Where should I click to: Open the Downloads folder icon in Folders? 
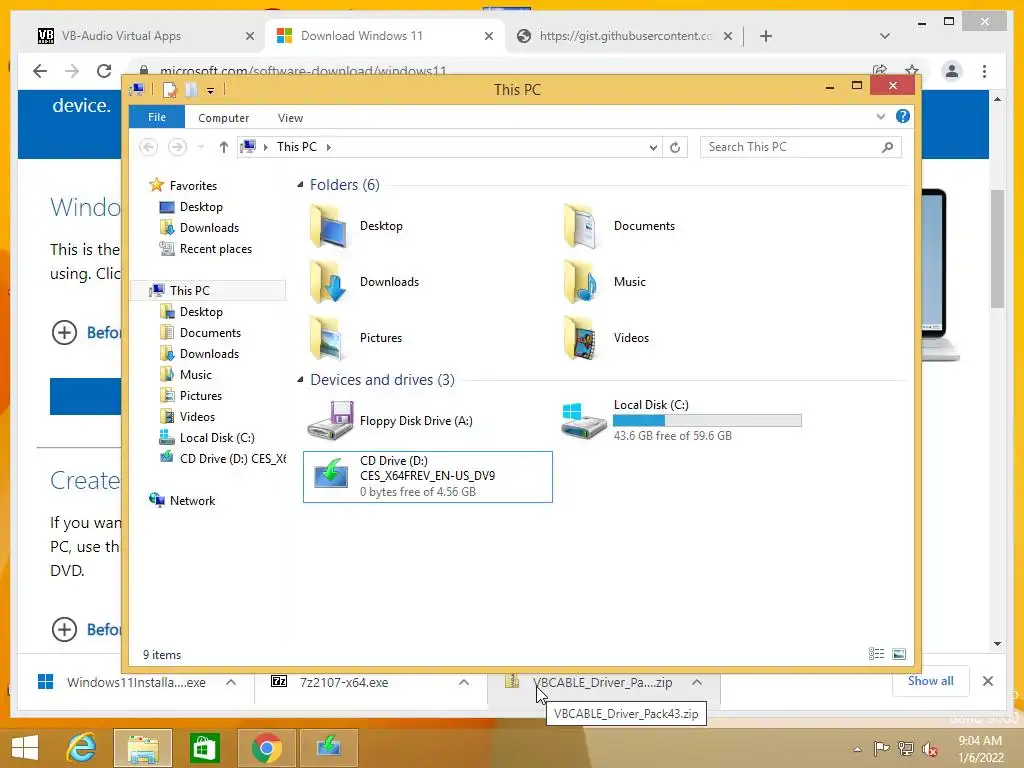[x=328, y=282]
